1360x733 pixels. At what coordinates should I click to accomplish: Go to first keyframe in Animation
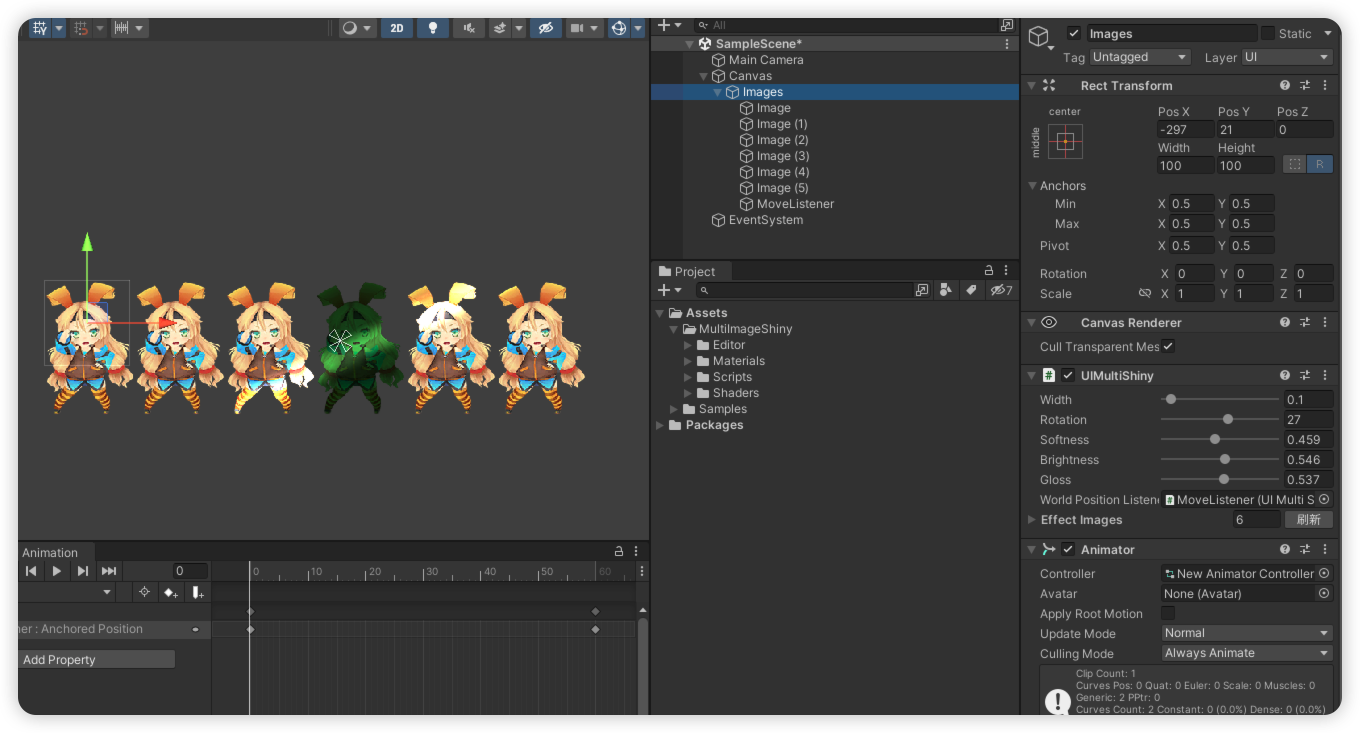click(31, 571)
